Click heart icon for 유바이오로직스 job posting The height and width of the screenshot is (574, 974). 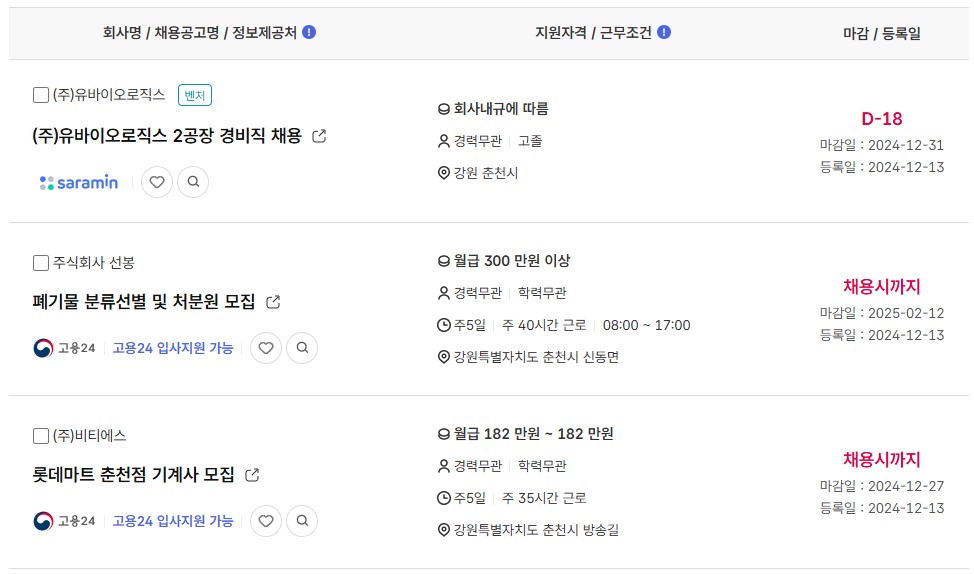coord(157,182)
